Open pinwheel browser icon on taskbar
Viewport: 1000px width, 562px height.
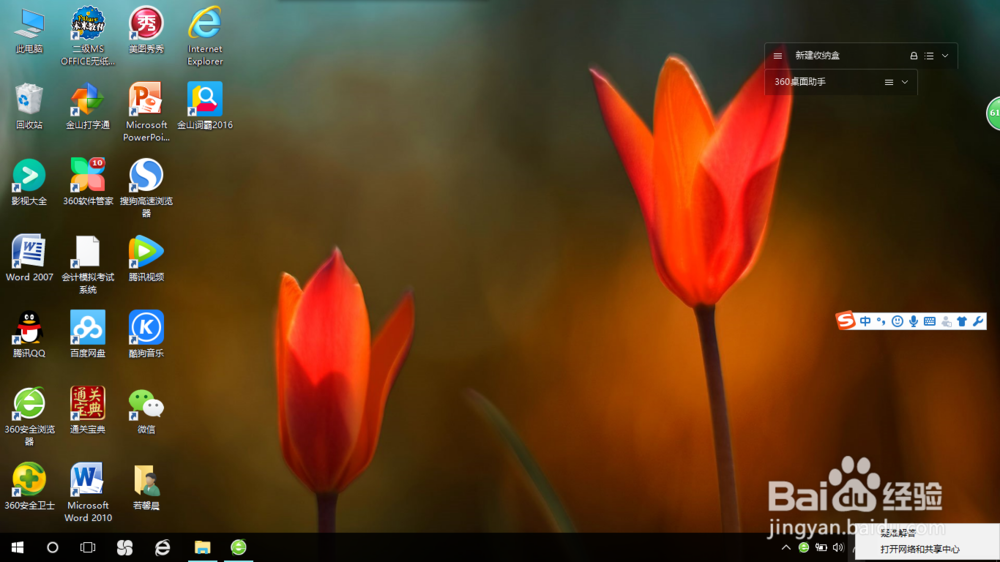[x=124, y=547]
